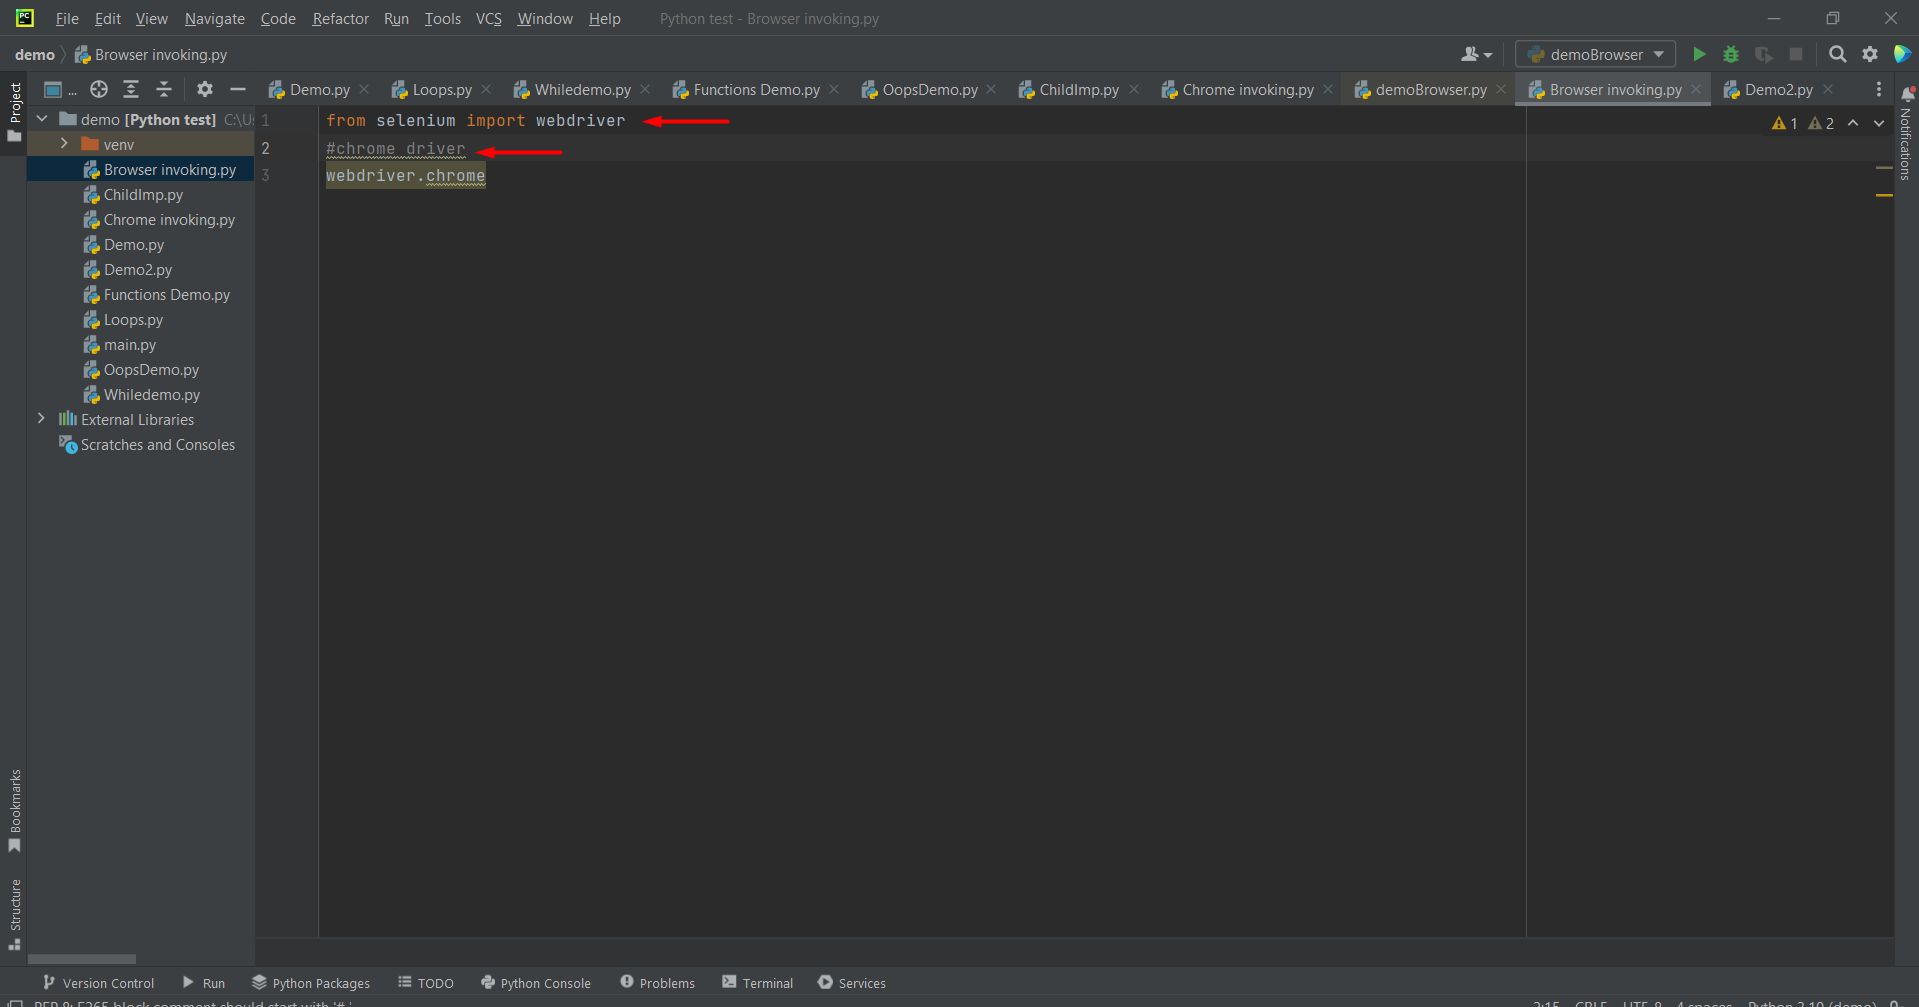Open the Terminal tool window
1919x1007 pixels.
757,983
